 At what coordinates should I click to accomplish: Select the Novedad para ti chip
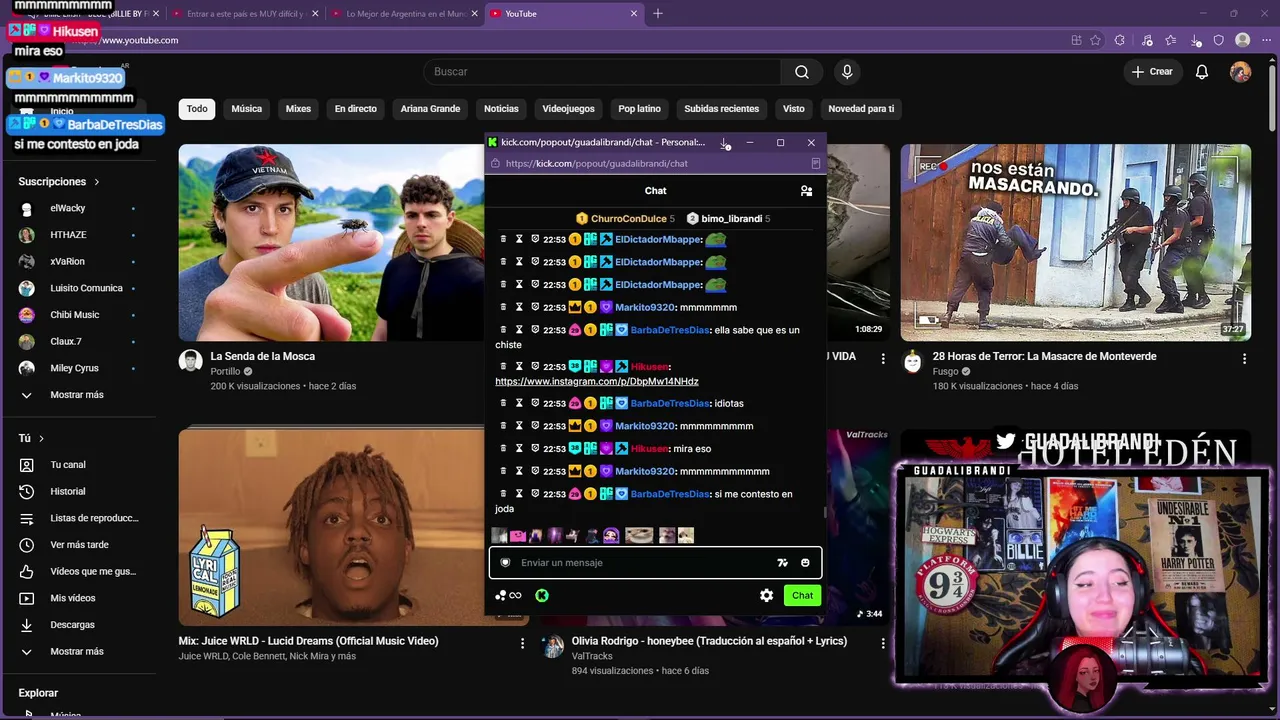click(x=861, y=109)
